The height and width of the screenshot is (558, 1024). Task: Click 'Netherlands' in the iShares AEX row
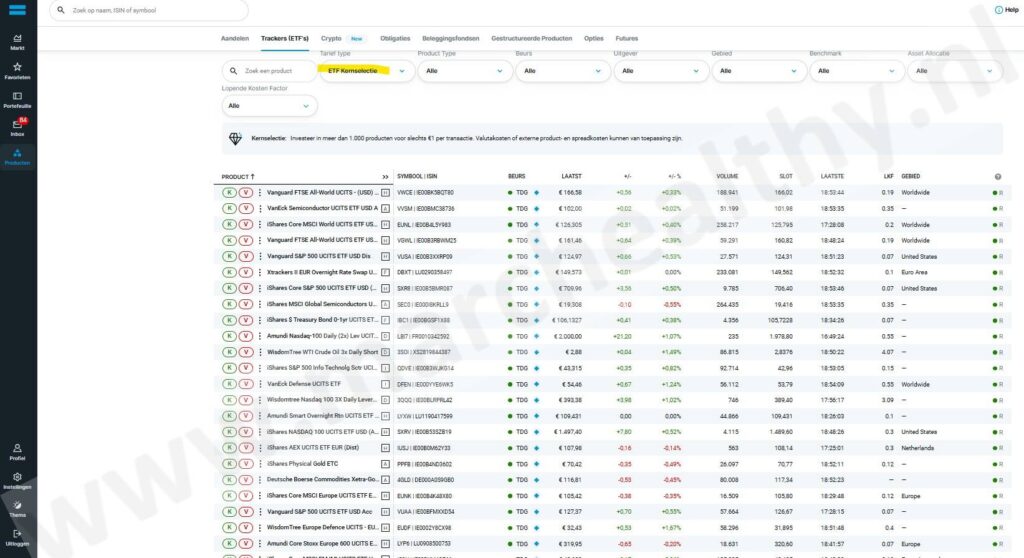point(918,448)
